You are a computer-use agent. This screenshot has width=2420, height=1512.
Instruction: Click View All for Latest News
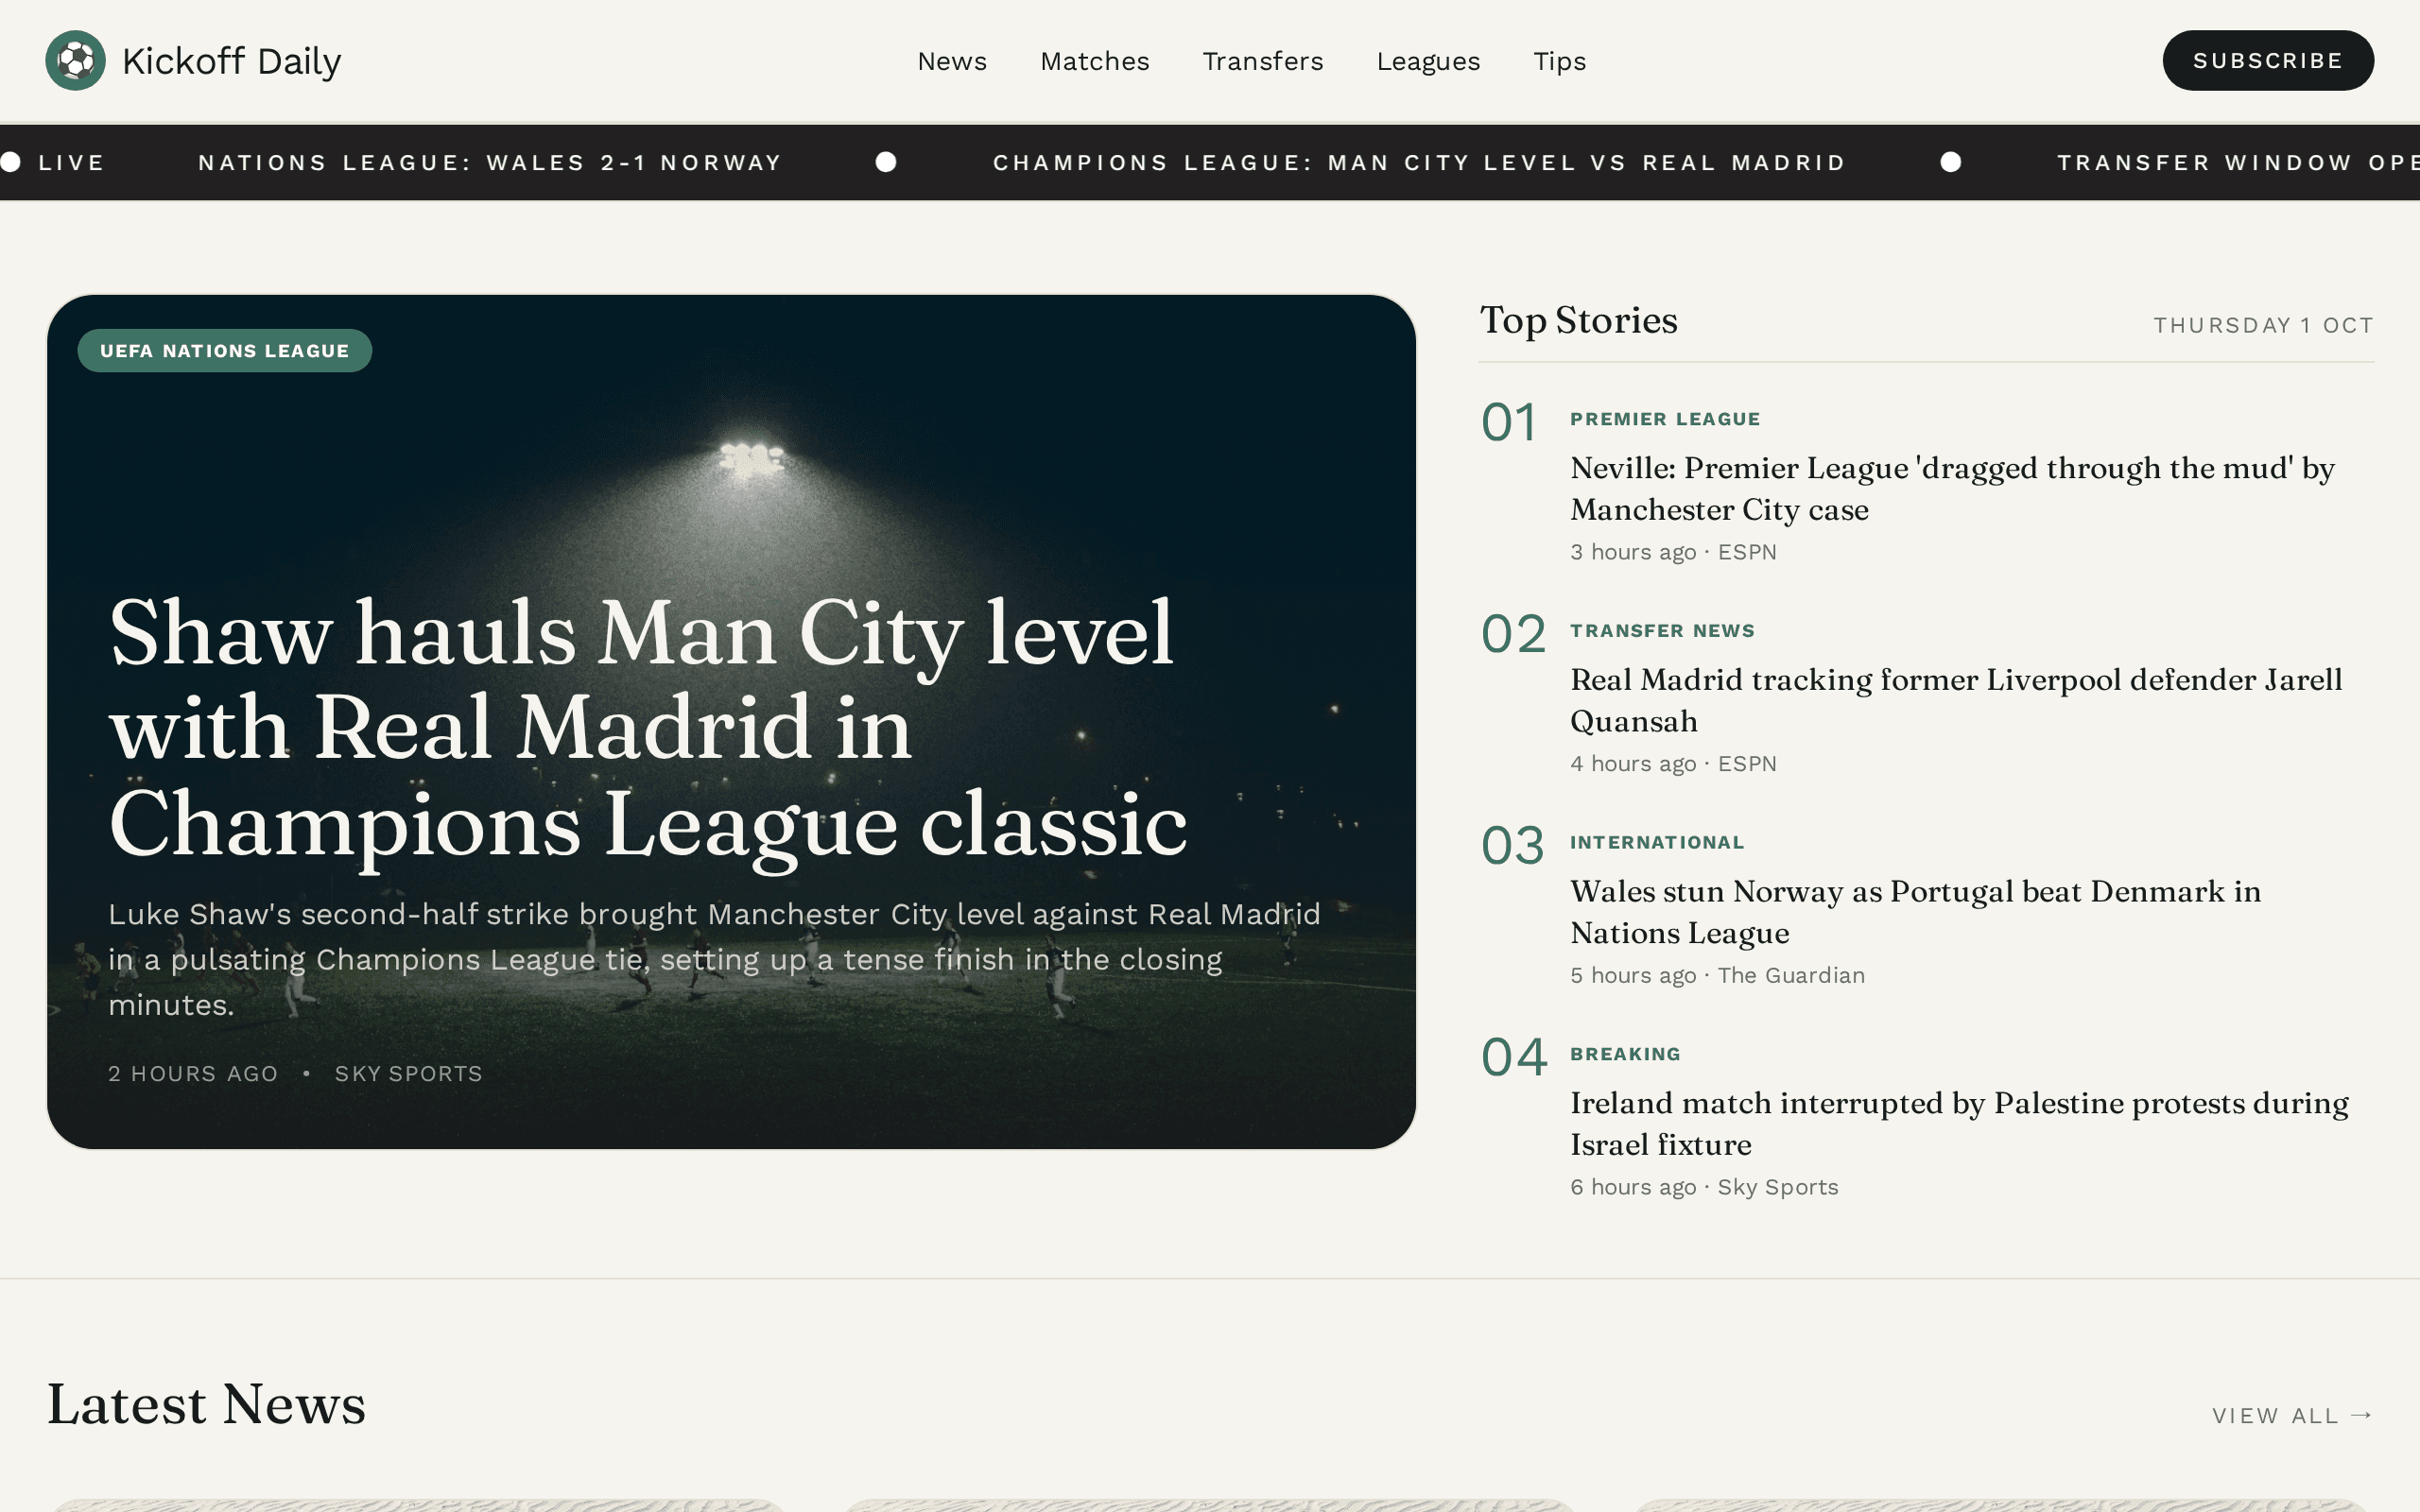tap(2292, 1416)
